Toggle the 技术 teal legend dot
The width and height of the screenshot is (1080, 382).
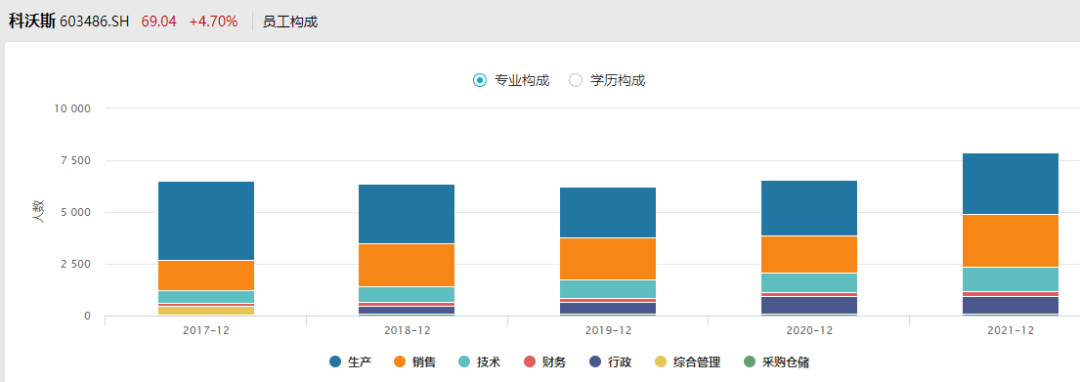tap(464, 361)
